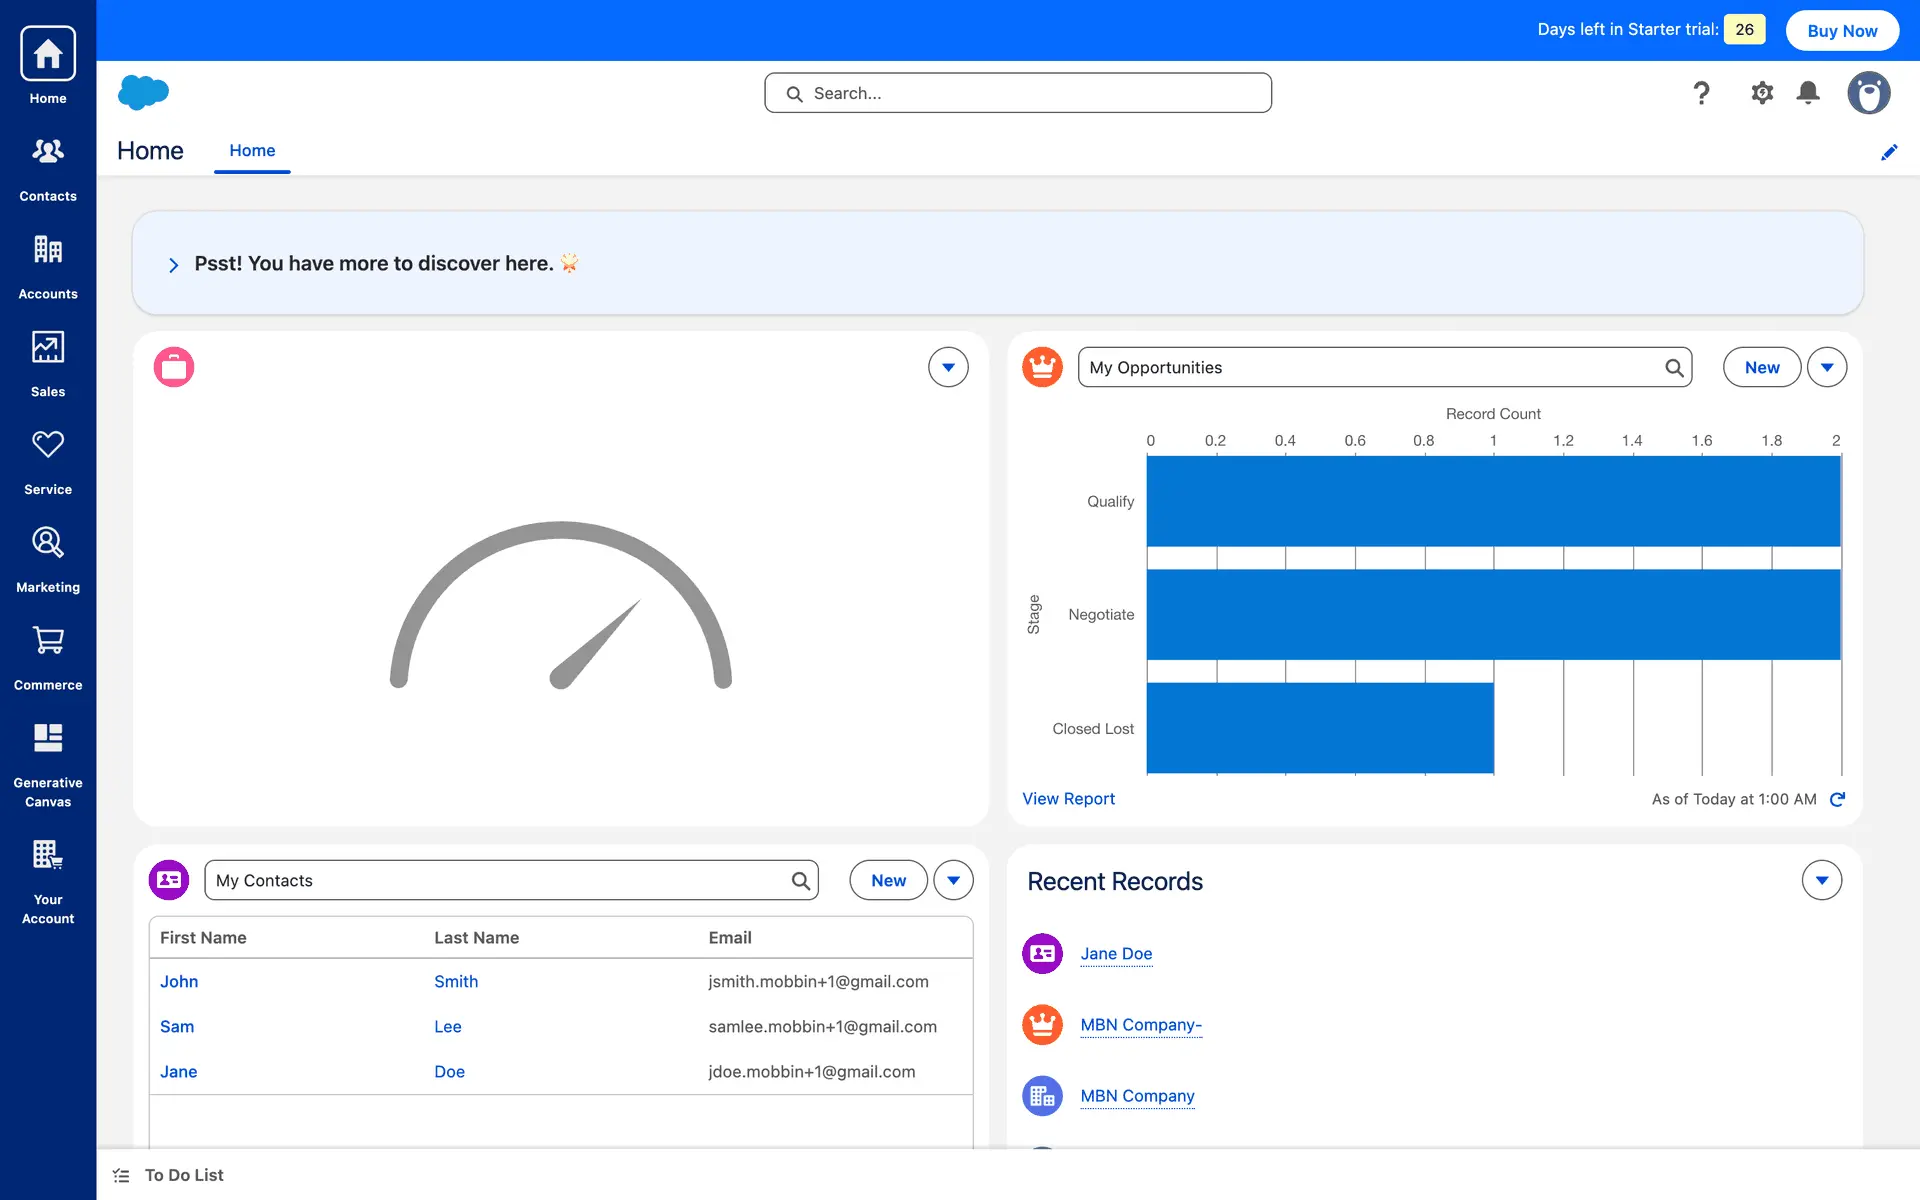Refresh the opportunities chart
Viewport: 1920px width, 1200px height.
pyautogui.click(x=1837, y=799)
